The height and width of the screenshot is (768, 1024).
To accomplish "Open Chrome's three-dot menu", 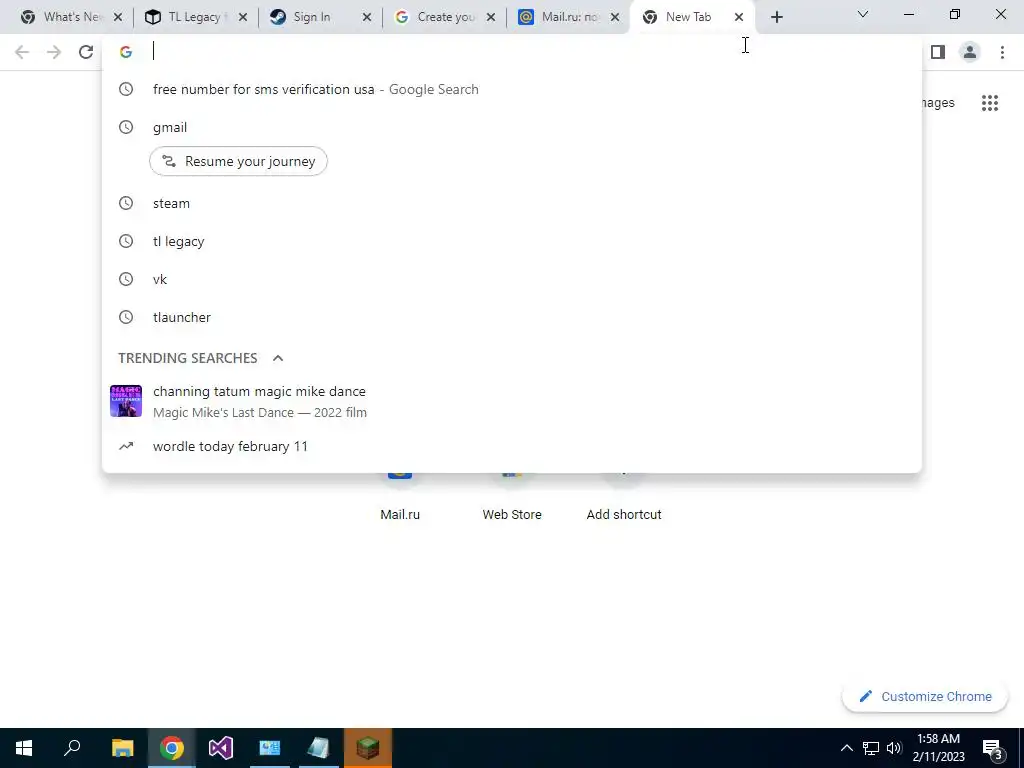I will coord(1002,52).
